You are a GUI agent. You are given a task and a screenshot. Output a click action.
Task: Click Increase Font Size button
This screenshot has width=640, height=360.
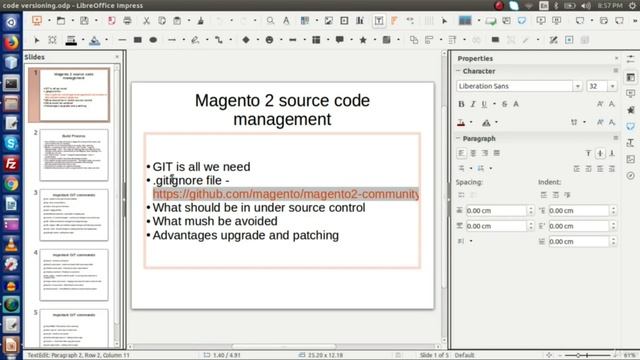point(600,104)
